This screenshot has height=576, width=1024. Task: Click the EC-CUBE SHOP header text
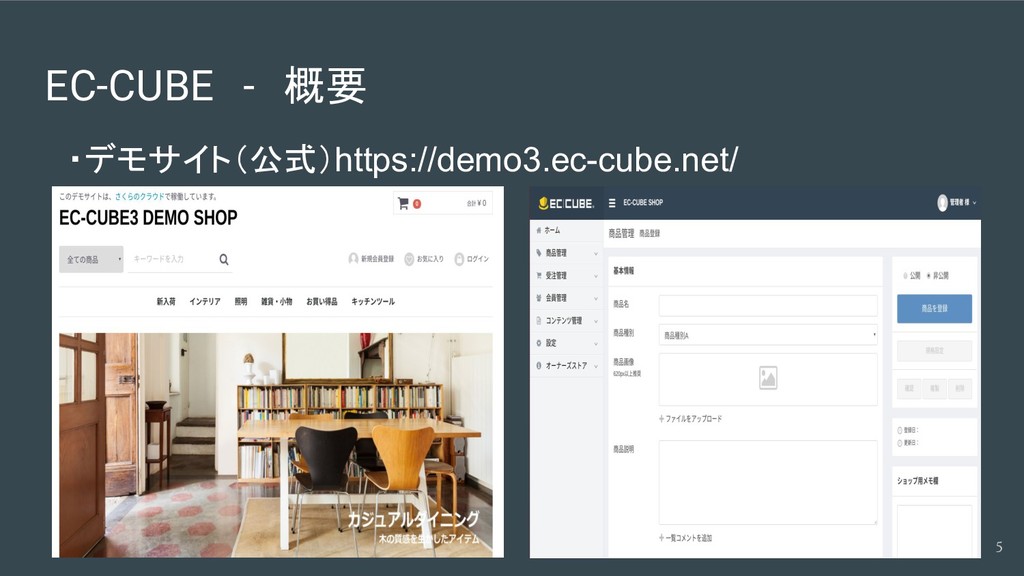(x=643, y=202)
